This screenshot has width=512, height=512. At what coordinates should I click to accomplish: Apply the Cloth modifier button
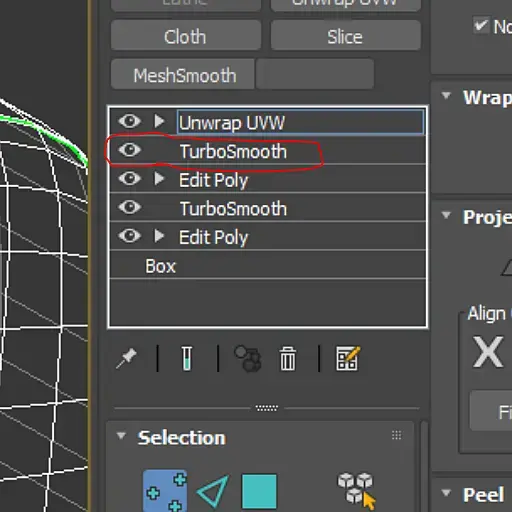tap(186, 36)
